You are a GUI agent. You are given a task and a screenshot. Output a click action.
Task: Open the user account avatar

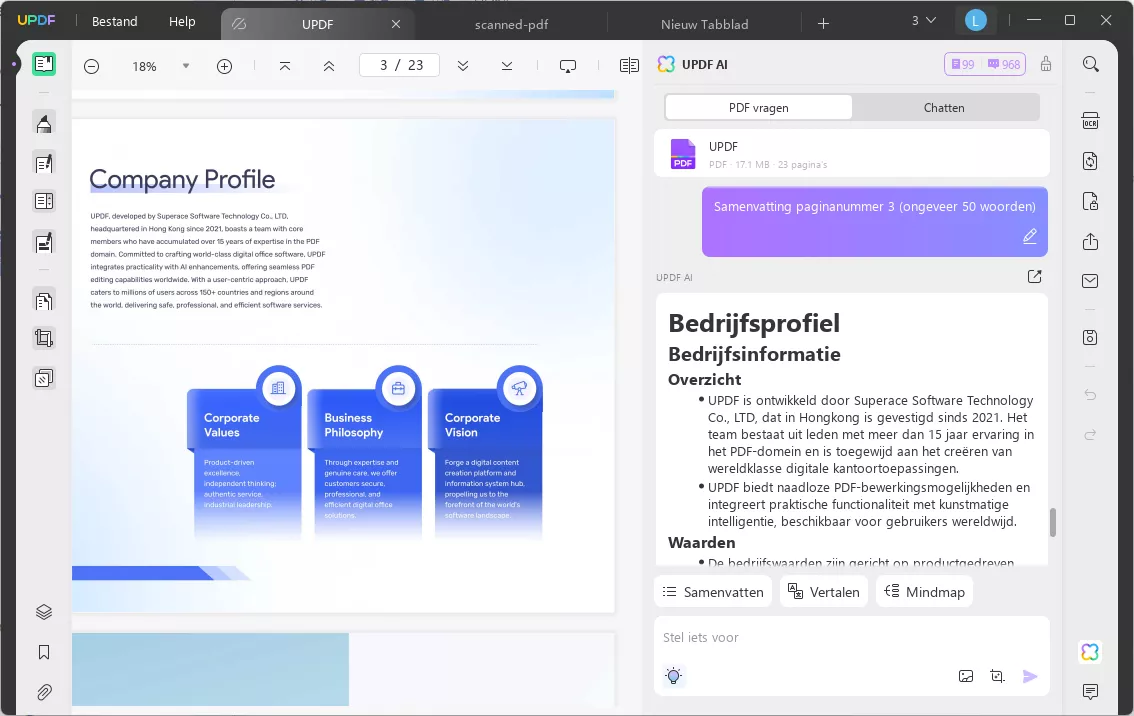click(976, 21)
